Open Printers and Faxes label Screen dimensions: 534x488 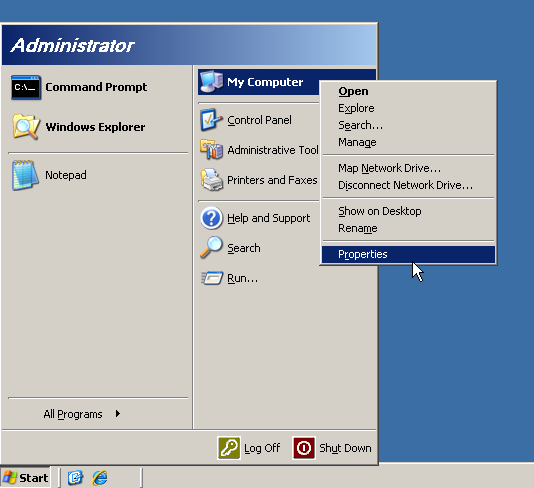pyautogui.click(x=272, y=180)
